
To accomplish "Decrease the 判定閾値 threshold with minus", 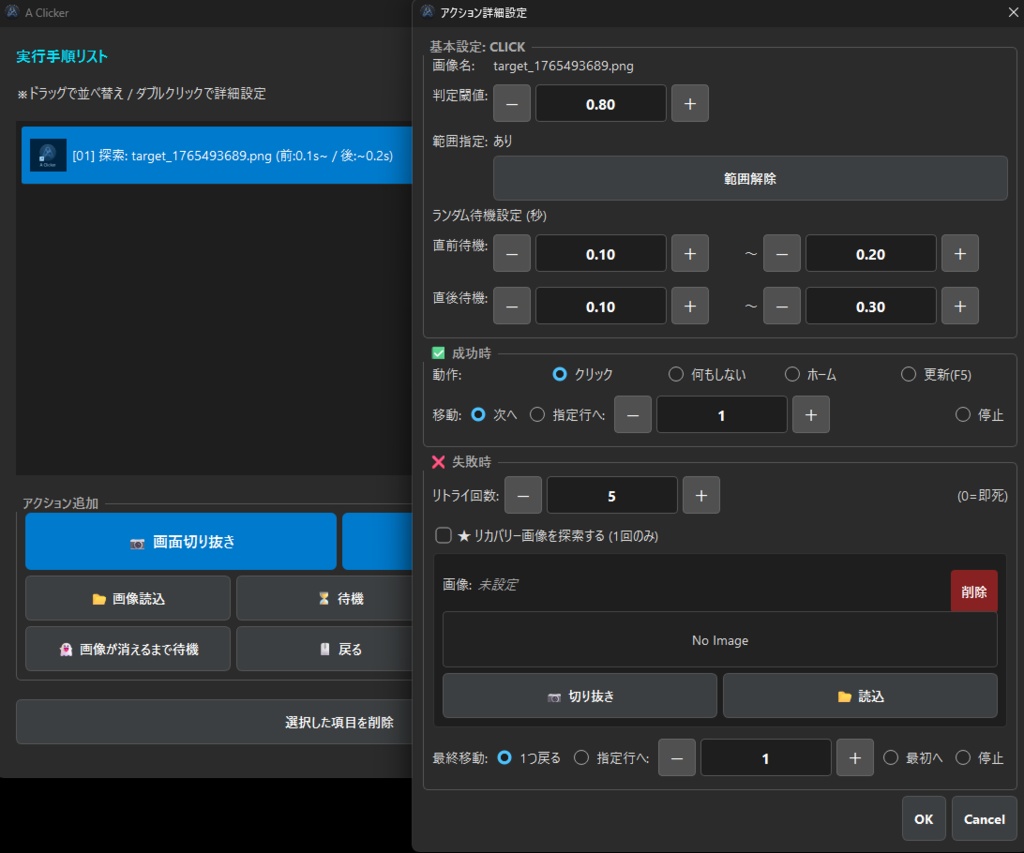I will [512, 103].
